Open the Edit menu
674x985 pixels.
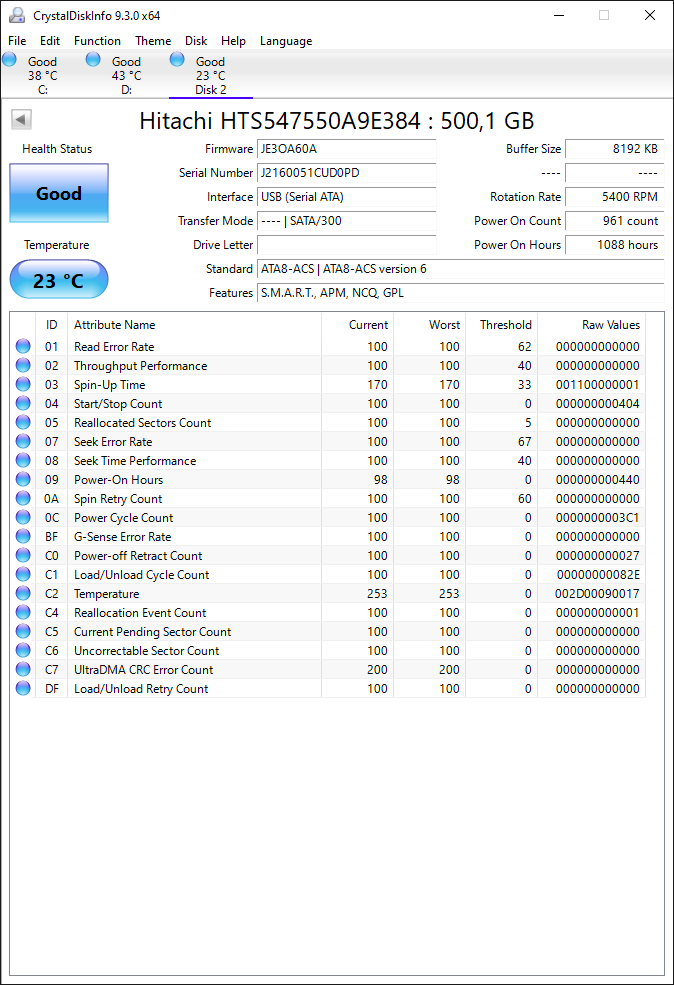[x=50, y=41]
